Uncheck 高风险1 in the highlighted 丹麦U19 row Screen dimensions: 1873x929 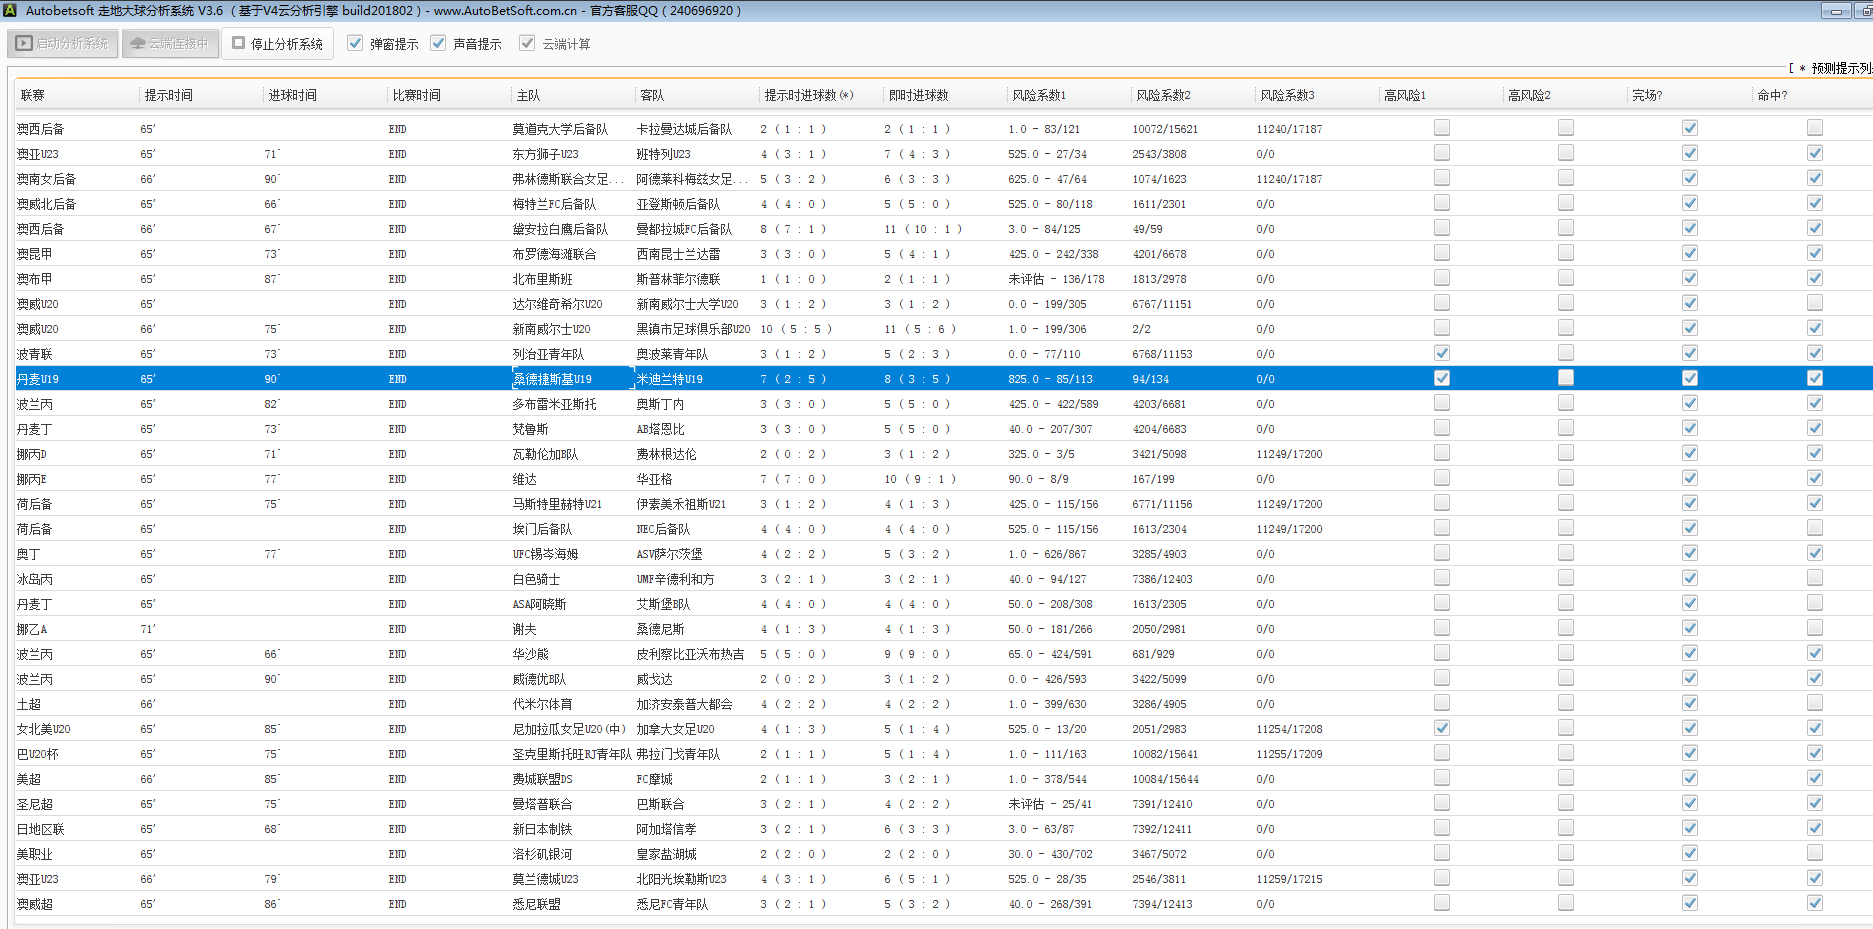tap(1441, 378)
